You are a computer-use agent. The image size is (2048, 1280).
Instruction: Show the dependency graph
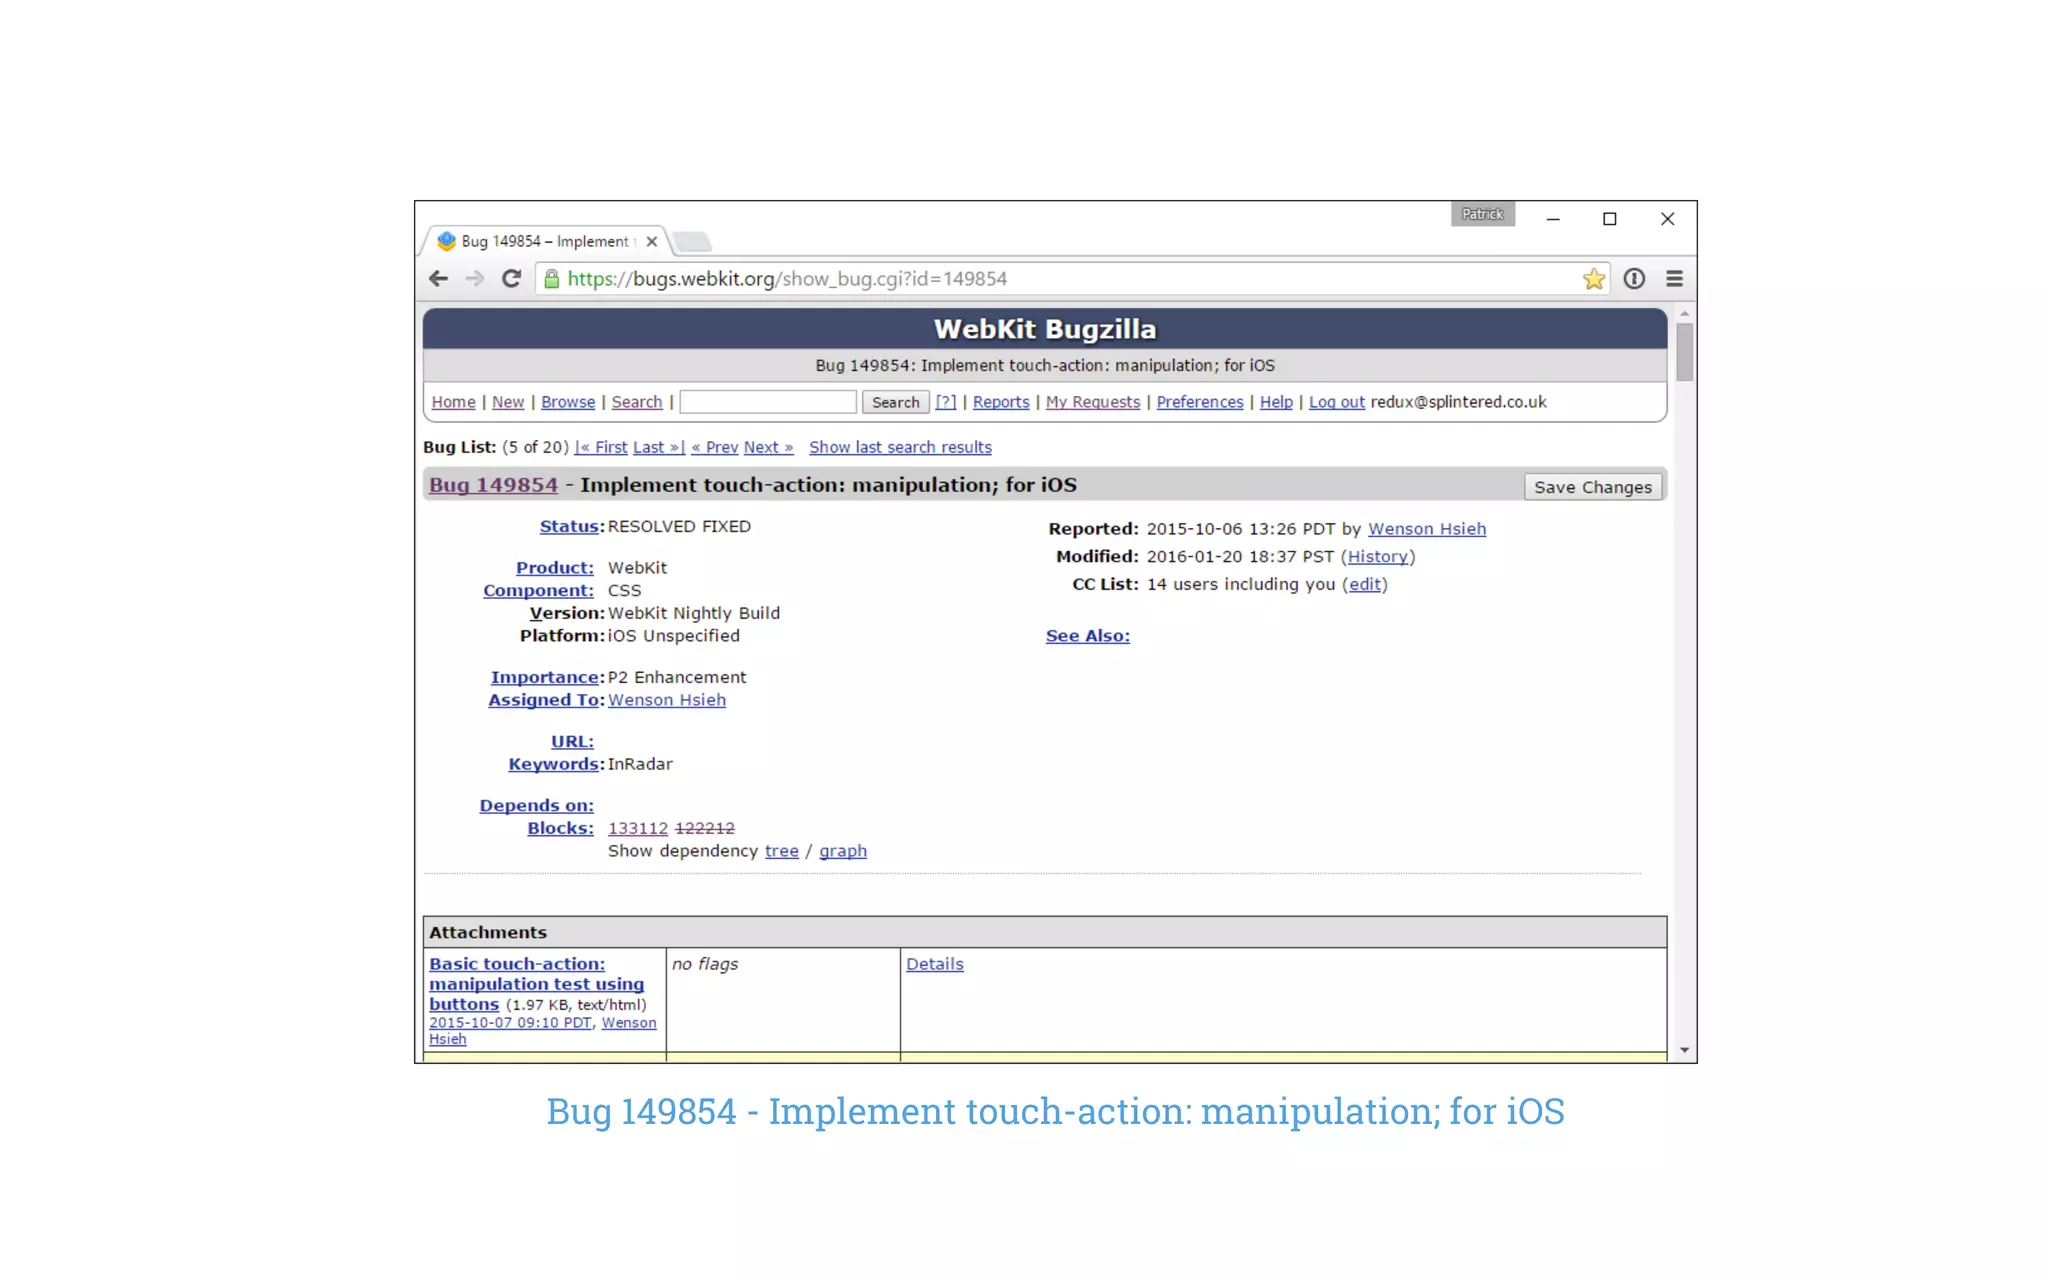[x=843, y=852]
